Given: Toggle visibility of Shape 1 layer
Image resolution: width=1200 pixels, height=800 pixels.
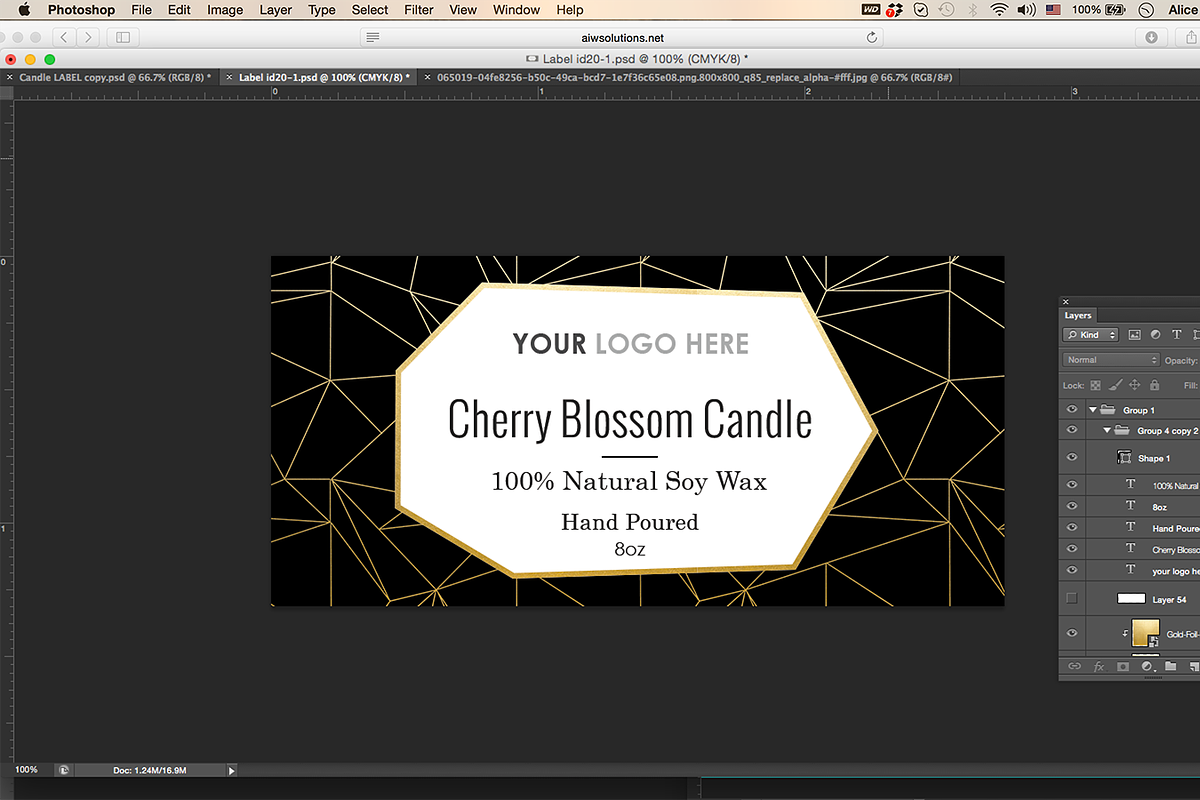Looking at the screenshot, I should tap(1072, 458).
